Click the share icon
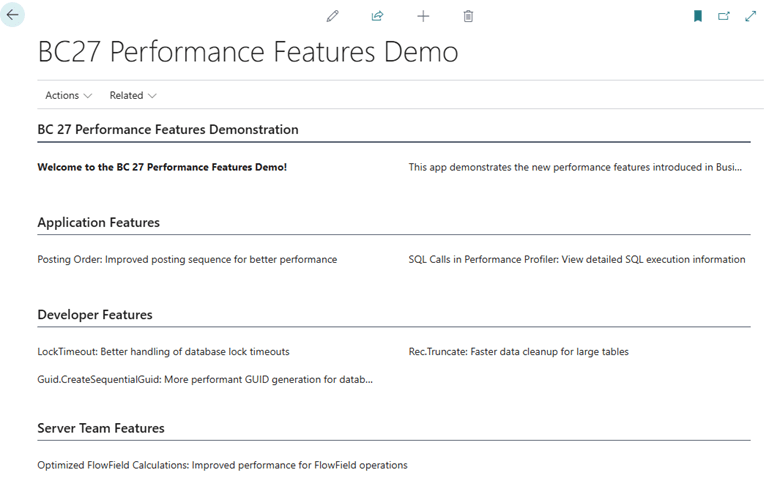This screenshot has width=780, height=500. tap(377, 16)
